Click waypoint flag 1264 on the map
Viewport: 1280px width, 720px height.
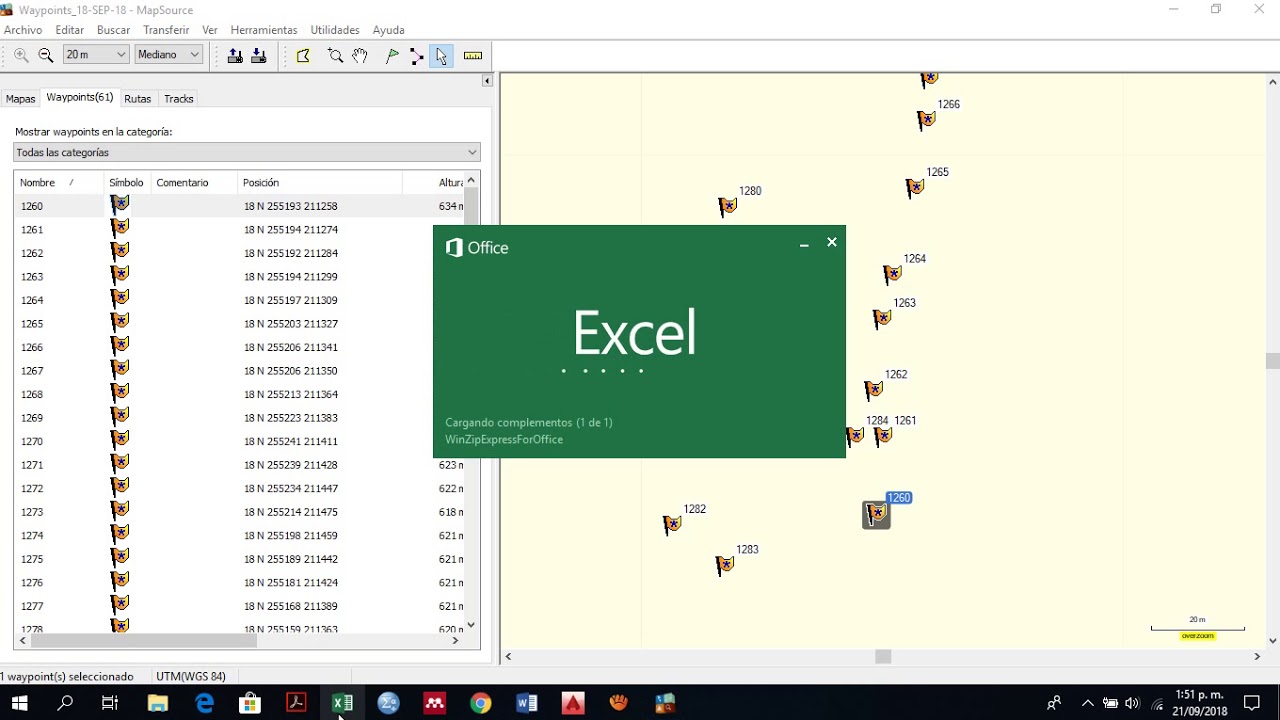click(893, 273)
